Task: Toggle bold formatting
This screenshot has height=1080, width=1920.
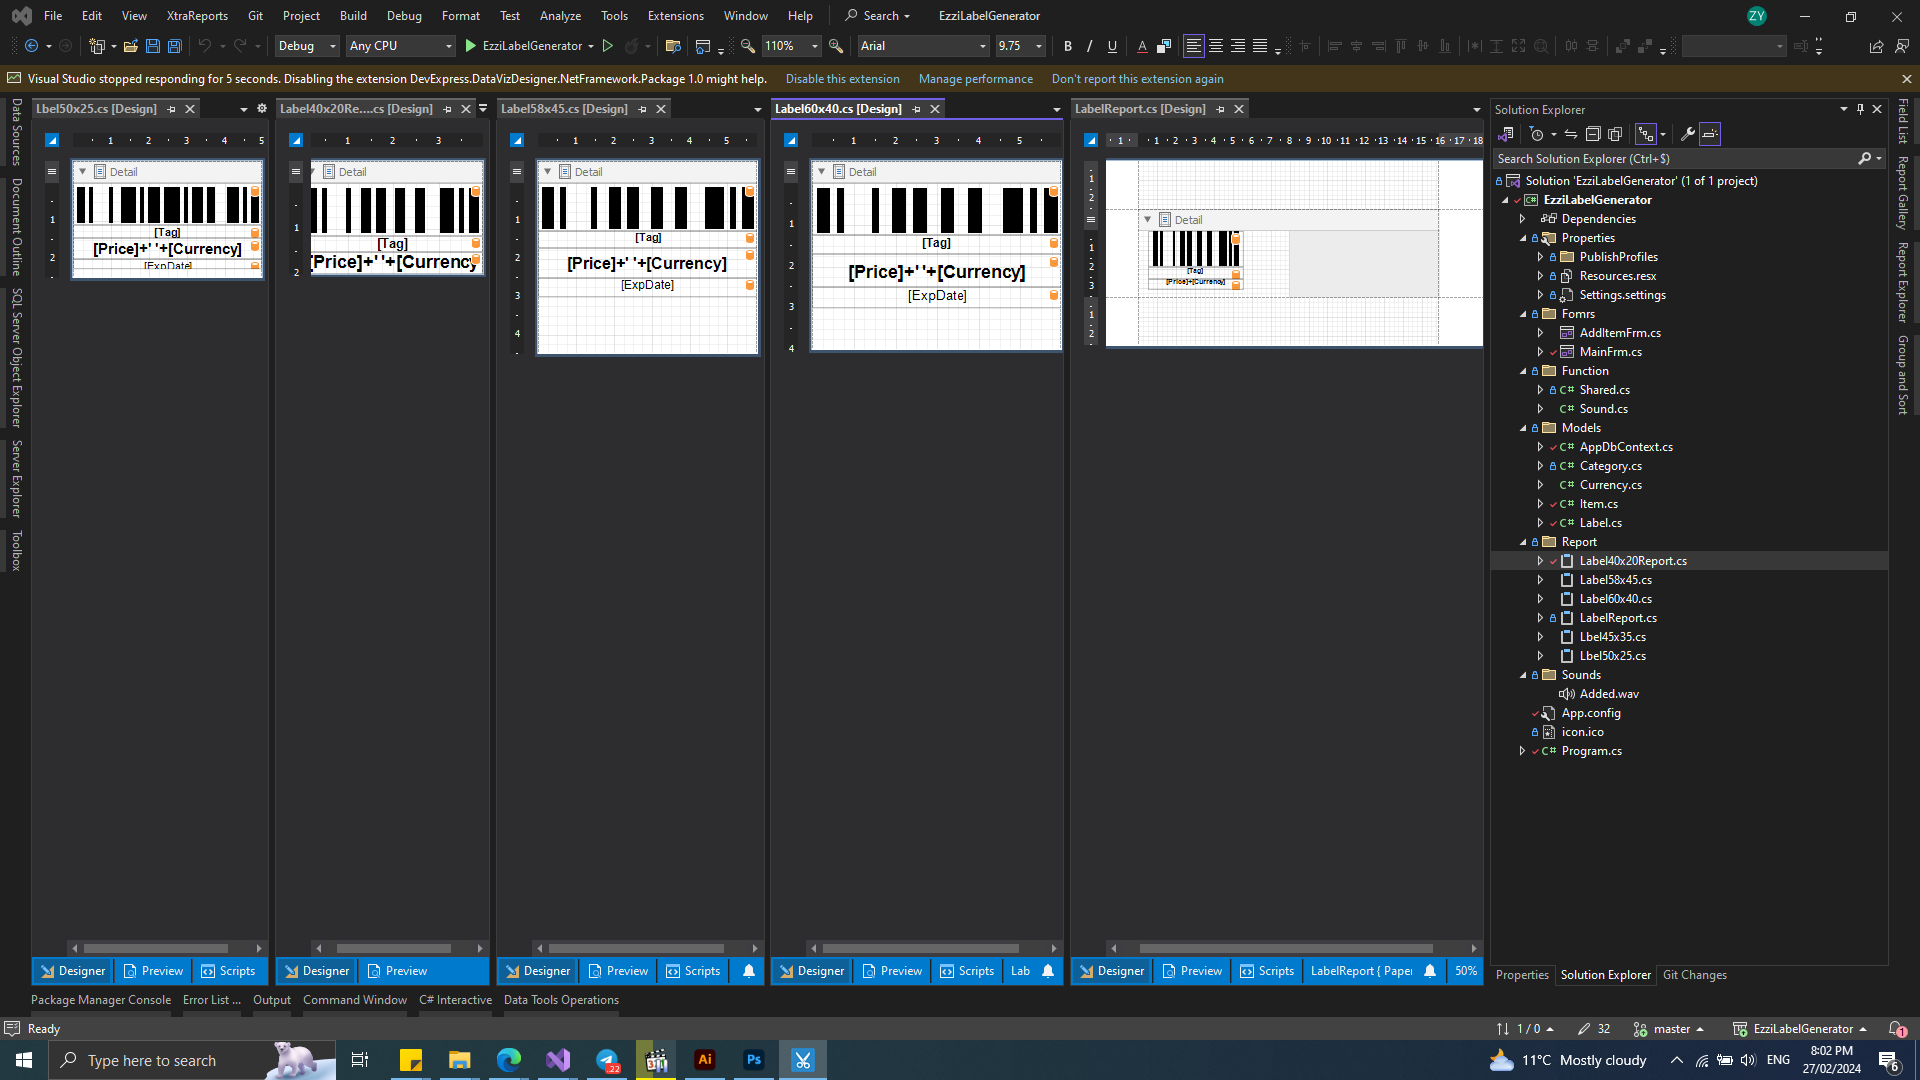Action: coord(1068,46)
